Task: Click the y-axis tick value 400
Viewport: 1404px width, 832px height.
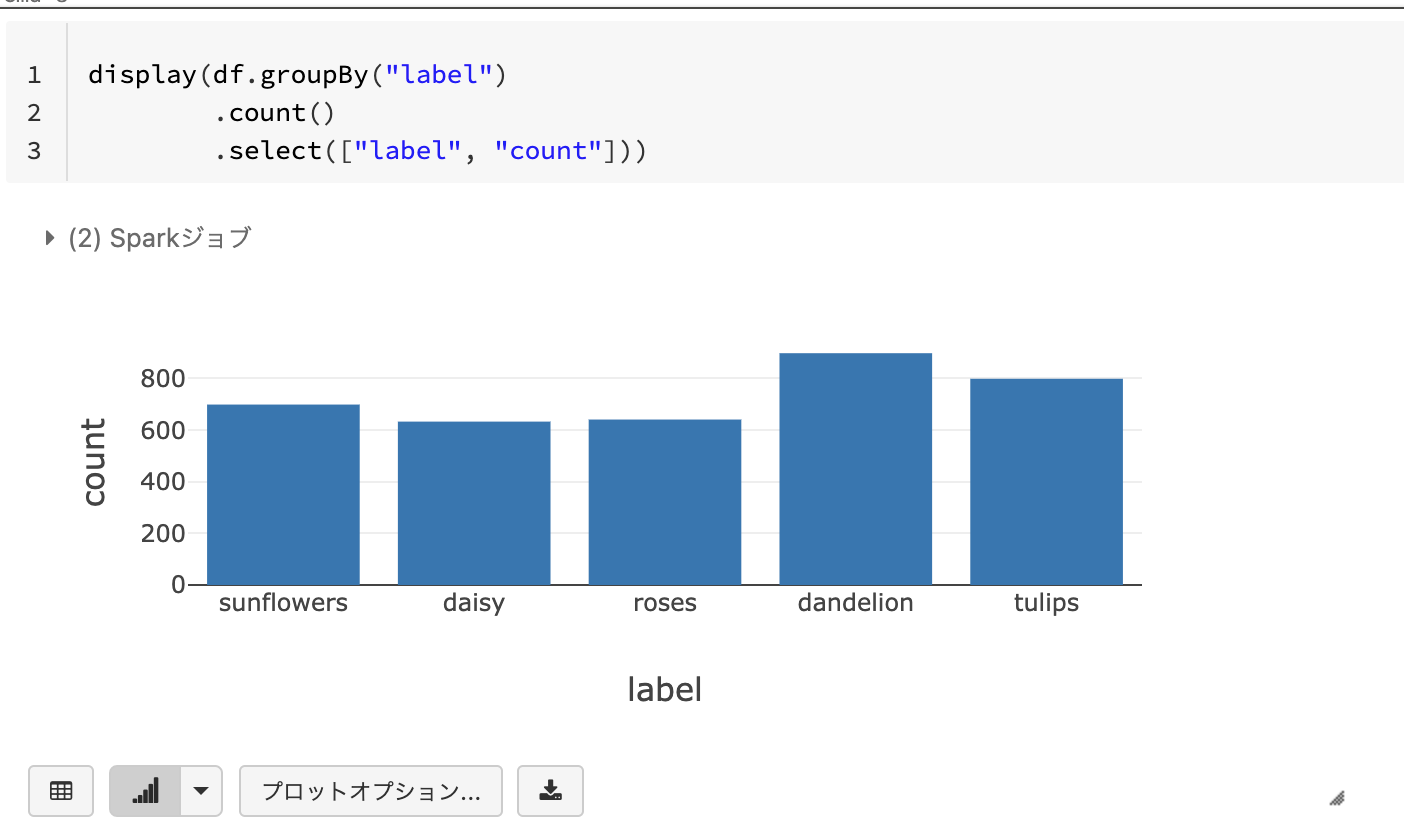Action: point(164,482)
